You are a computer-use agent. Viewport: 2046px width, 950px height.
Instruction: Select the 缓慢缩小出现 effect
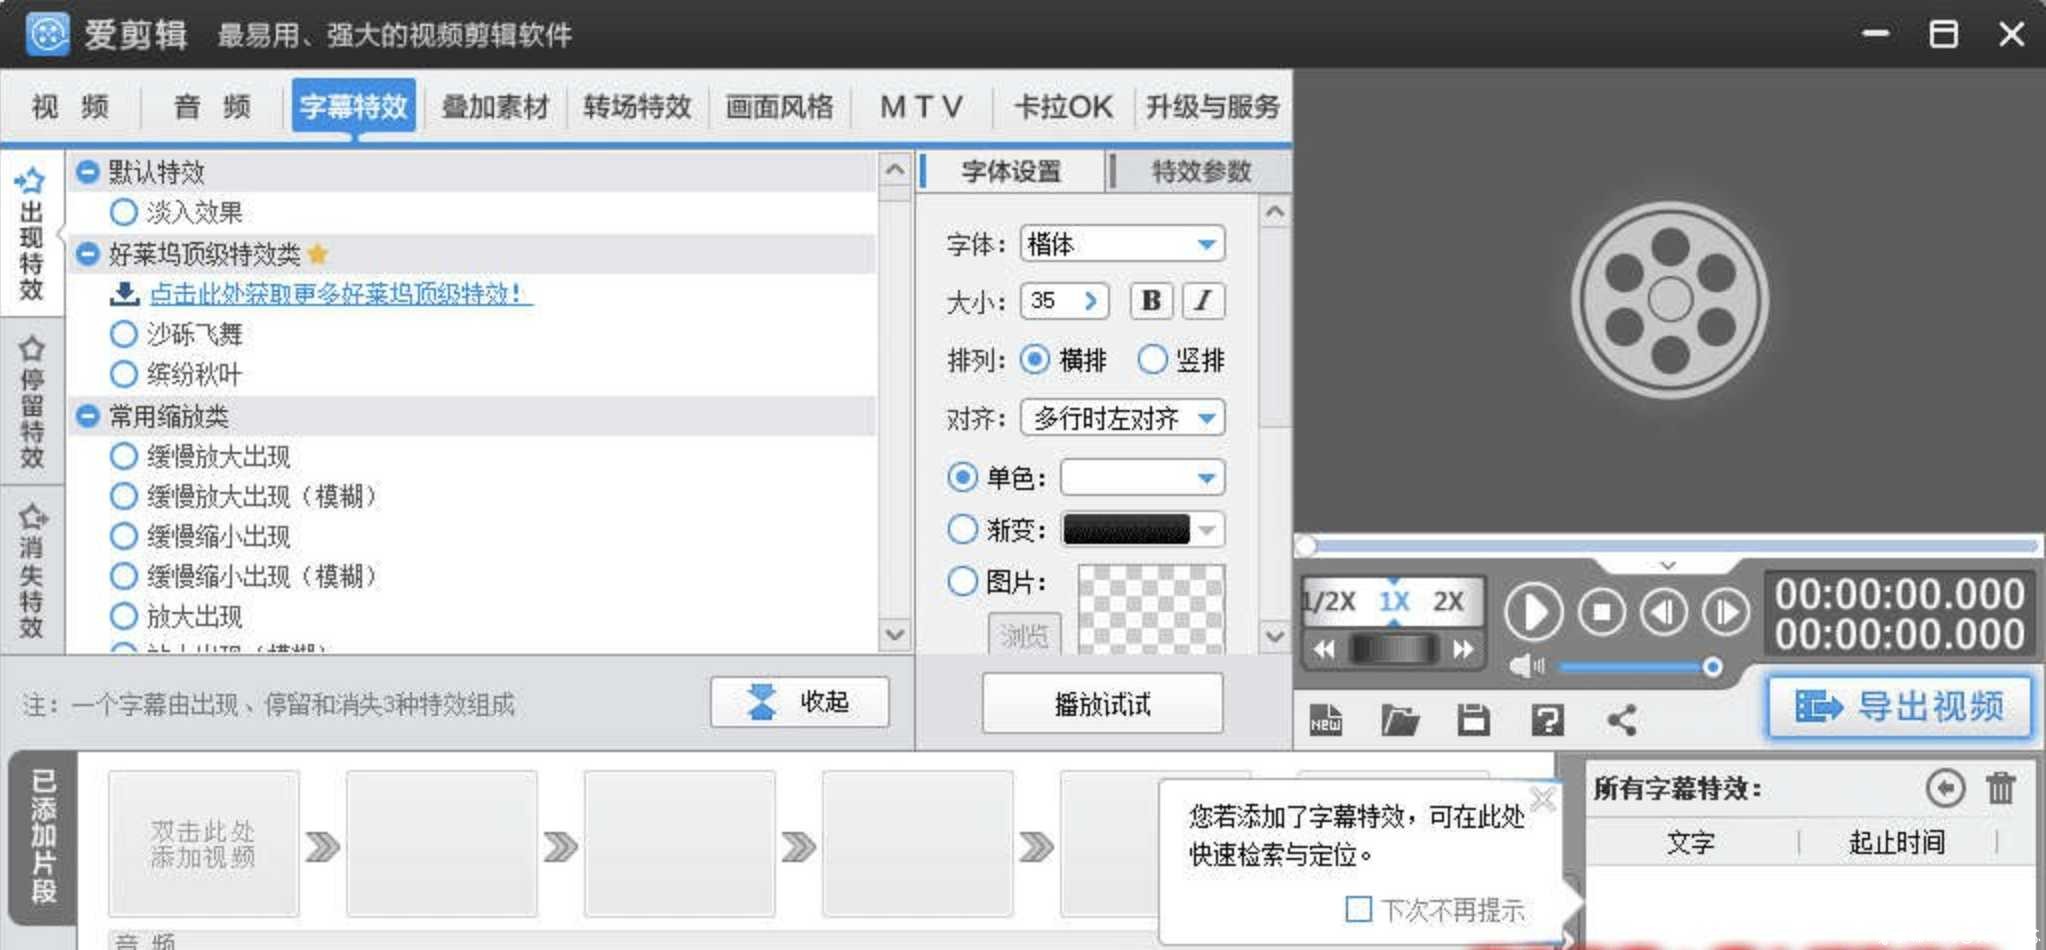coord(123,536)
